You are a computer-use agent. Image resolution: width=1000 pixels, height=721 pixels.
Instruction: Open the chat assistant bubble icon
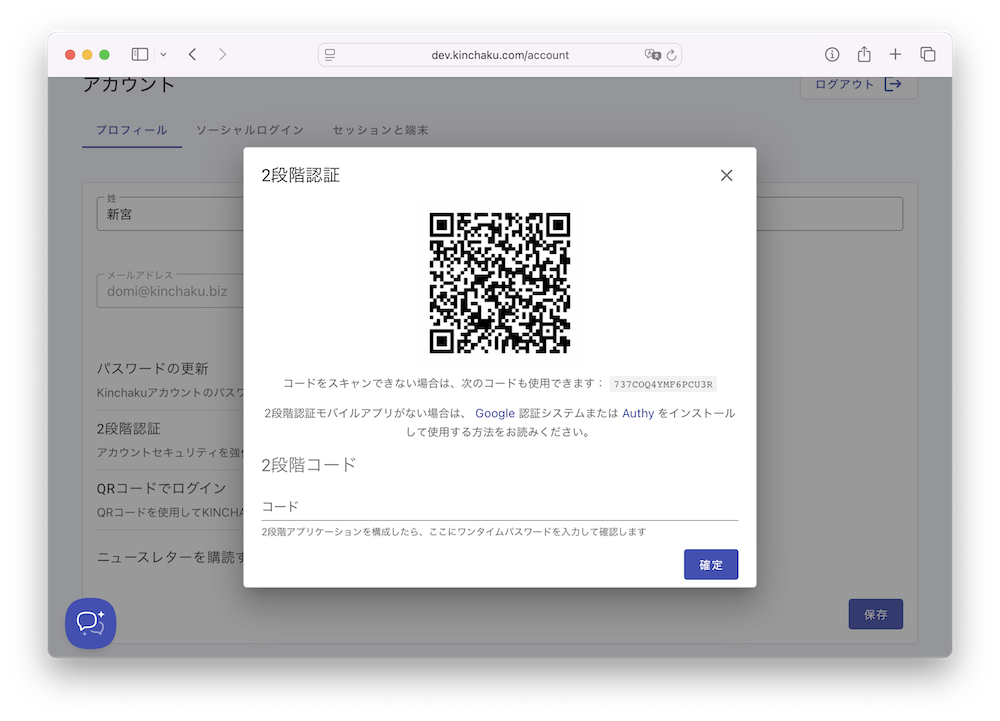[91, 623]
